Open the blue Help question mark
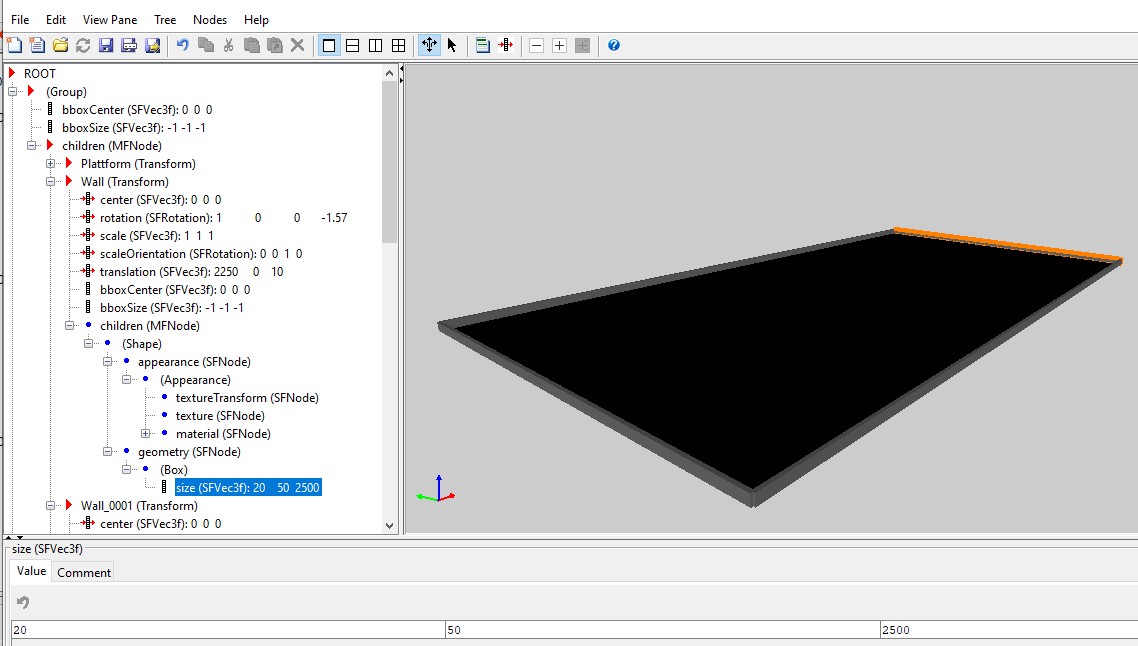The height and width of the screenshot is (646, 1138). point(614,45)
